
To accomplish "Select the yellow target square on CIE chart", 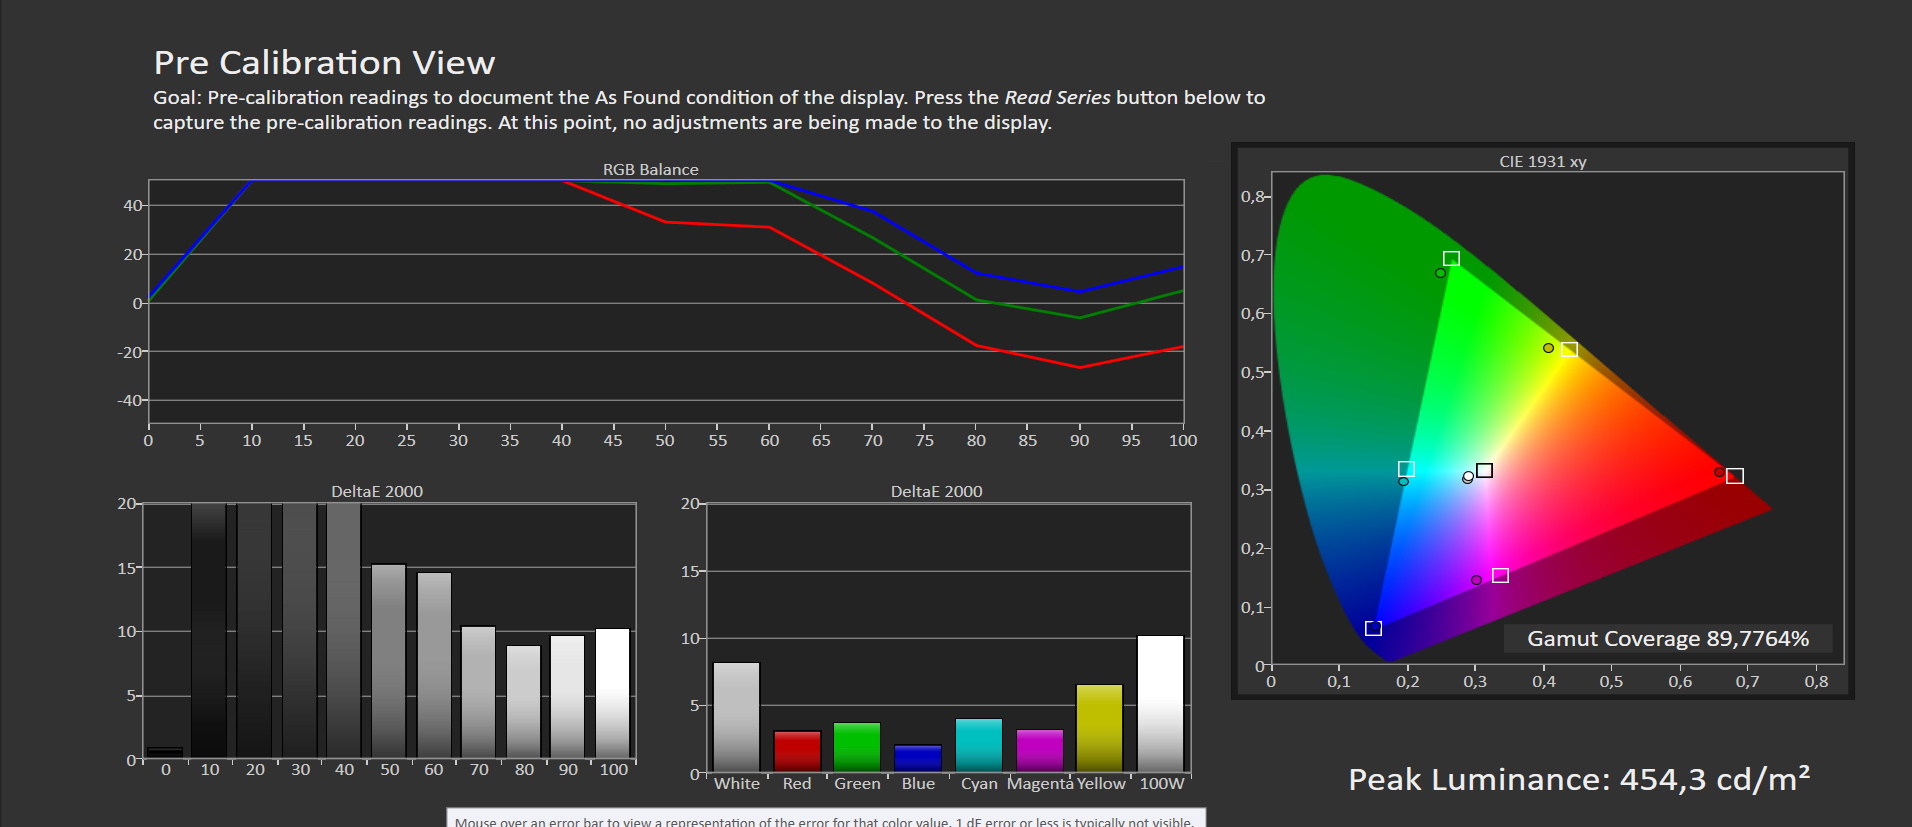I will (1569, 349).
